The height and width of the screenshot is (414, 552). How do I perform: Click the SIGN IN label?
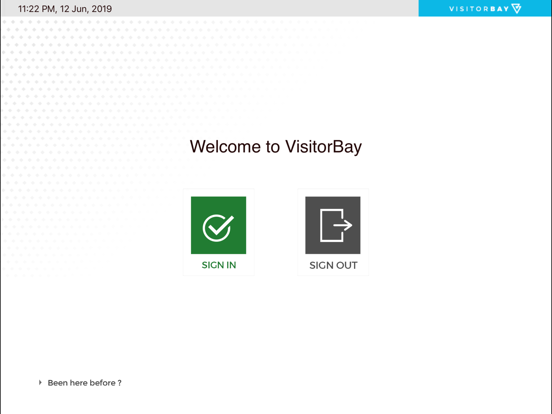(219, 265)
